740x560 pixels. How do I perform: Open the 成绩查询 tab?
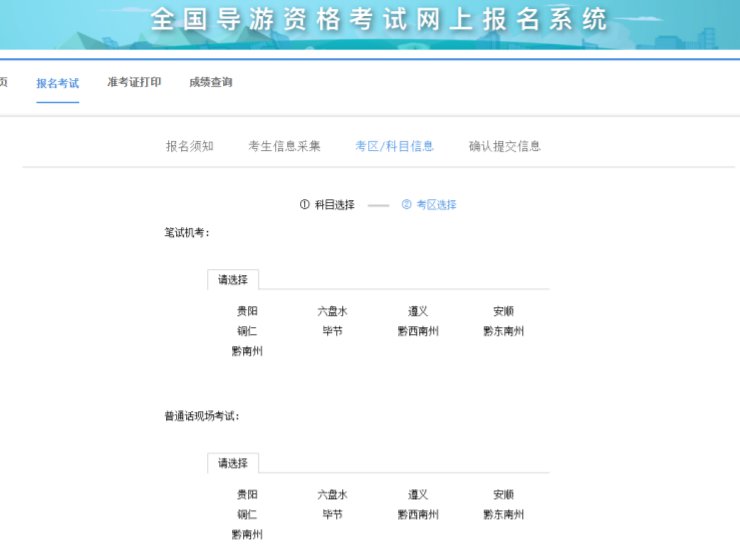pyautogui.click(x=210, y=82)
